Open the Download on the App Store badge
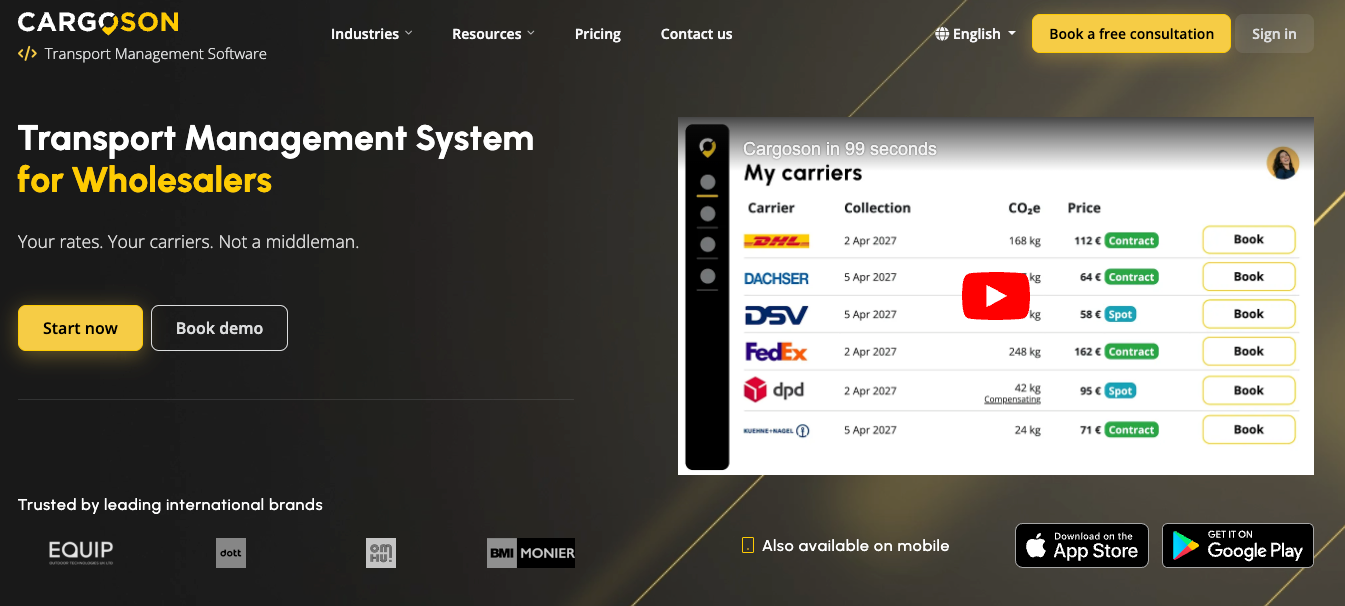This screenshot has width=1345, height=606. 1082,546
